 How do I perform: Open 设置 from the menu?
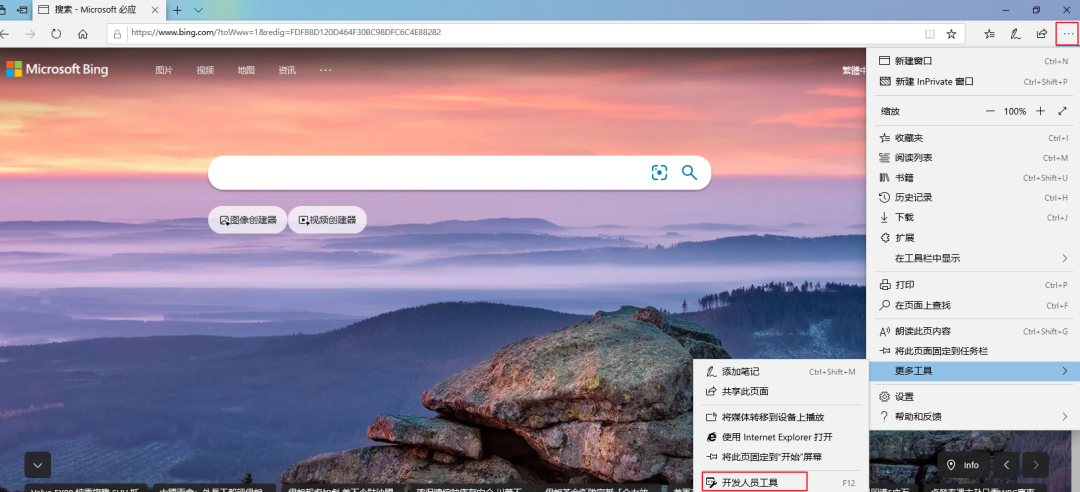[973, 397]
